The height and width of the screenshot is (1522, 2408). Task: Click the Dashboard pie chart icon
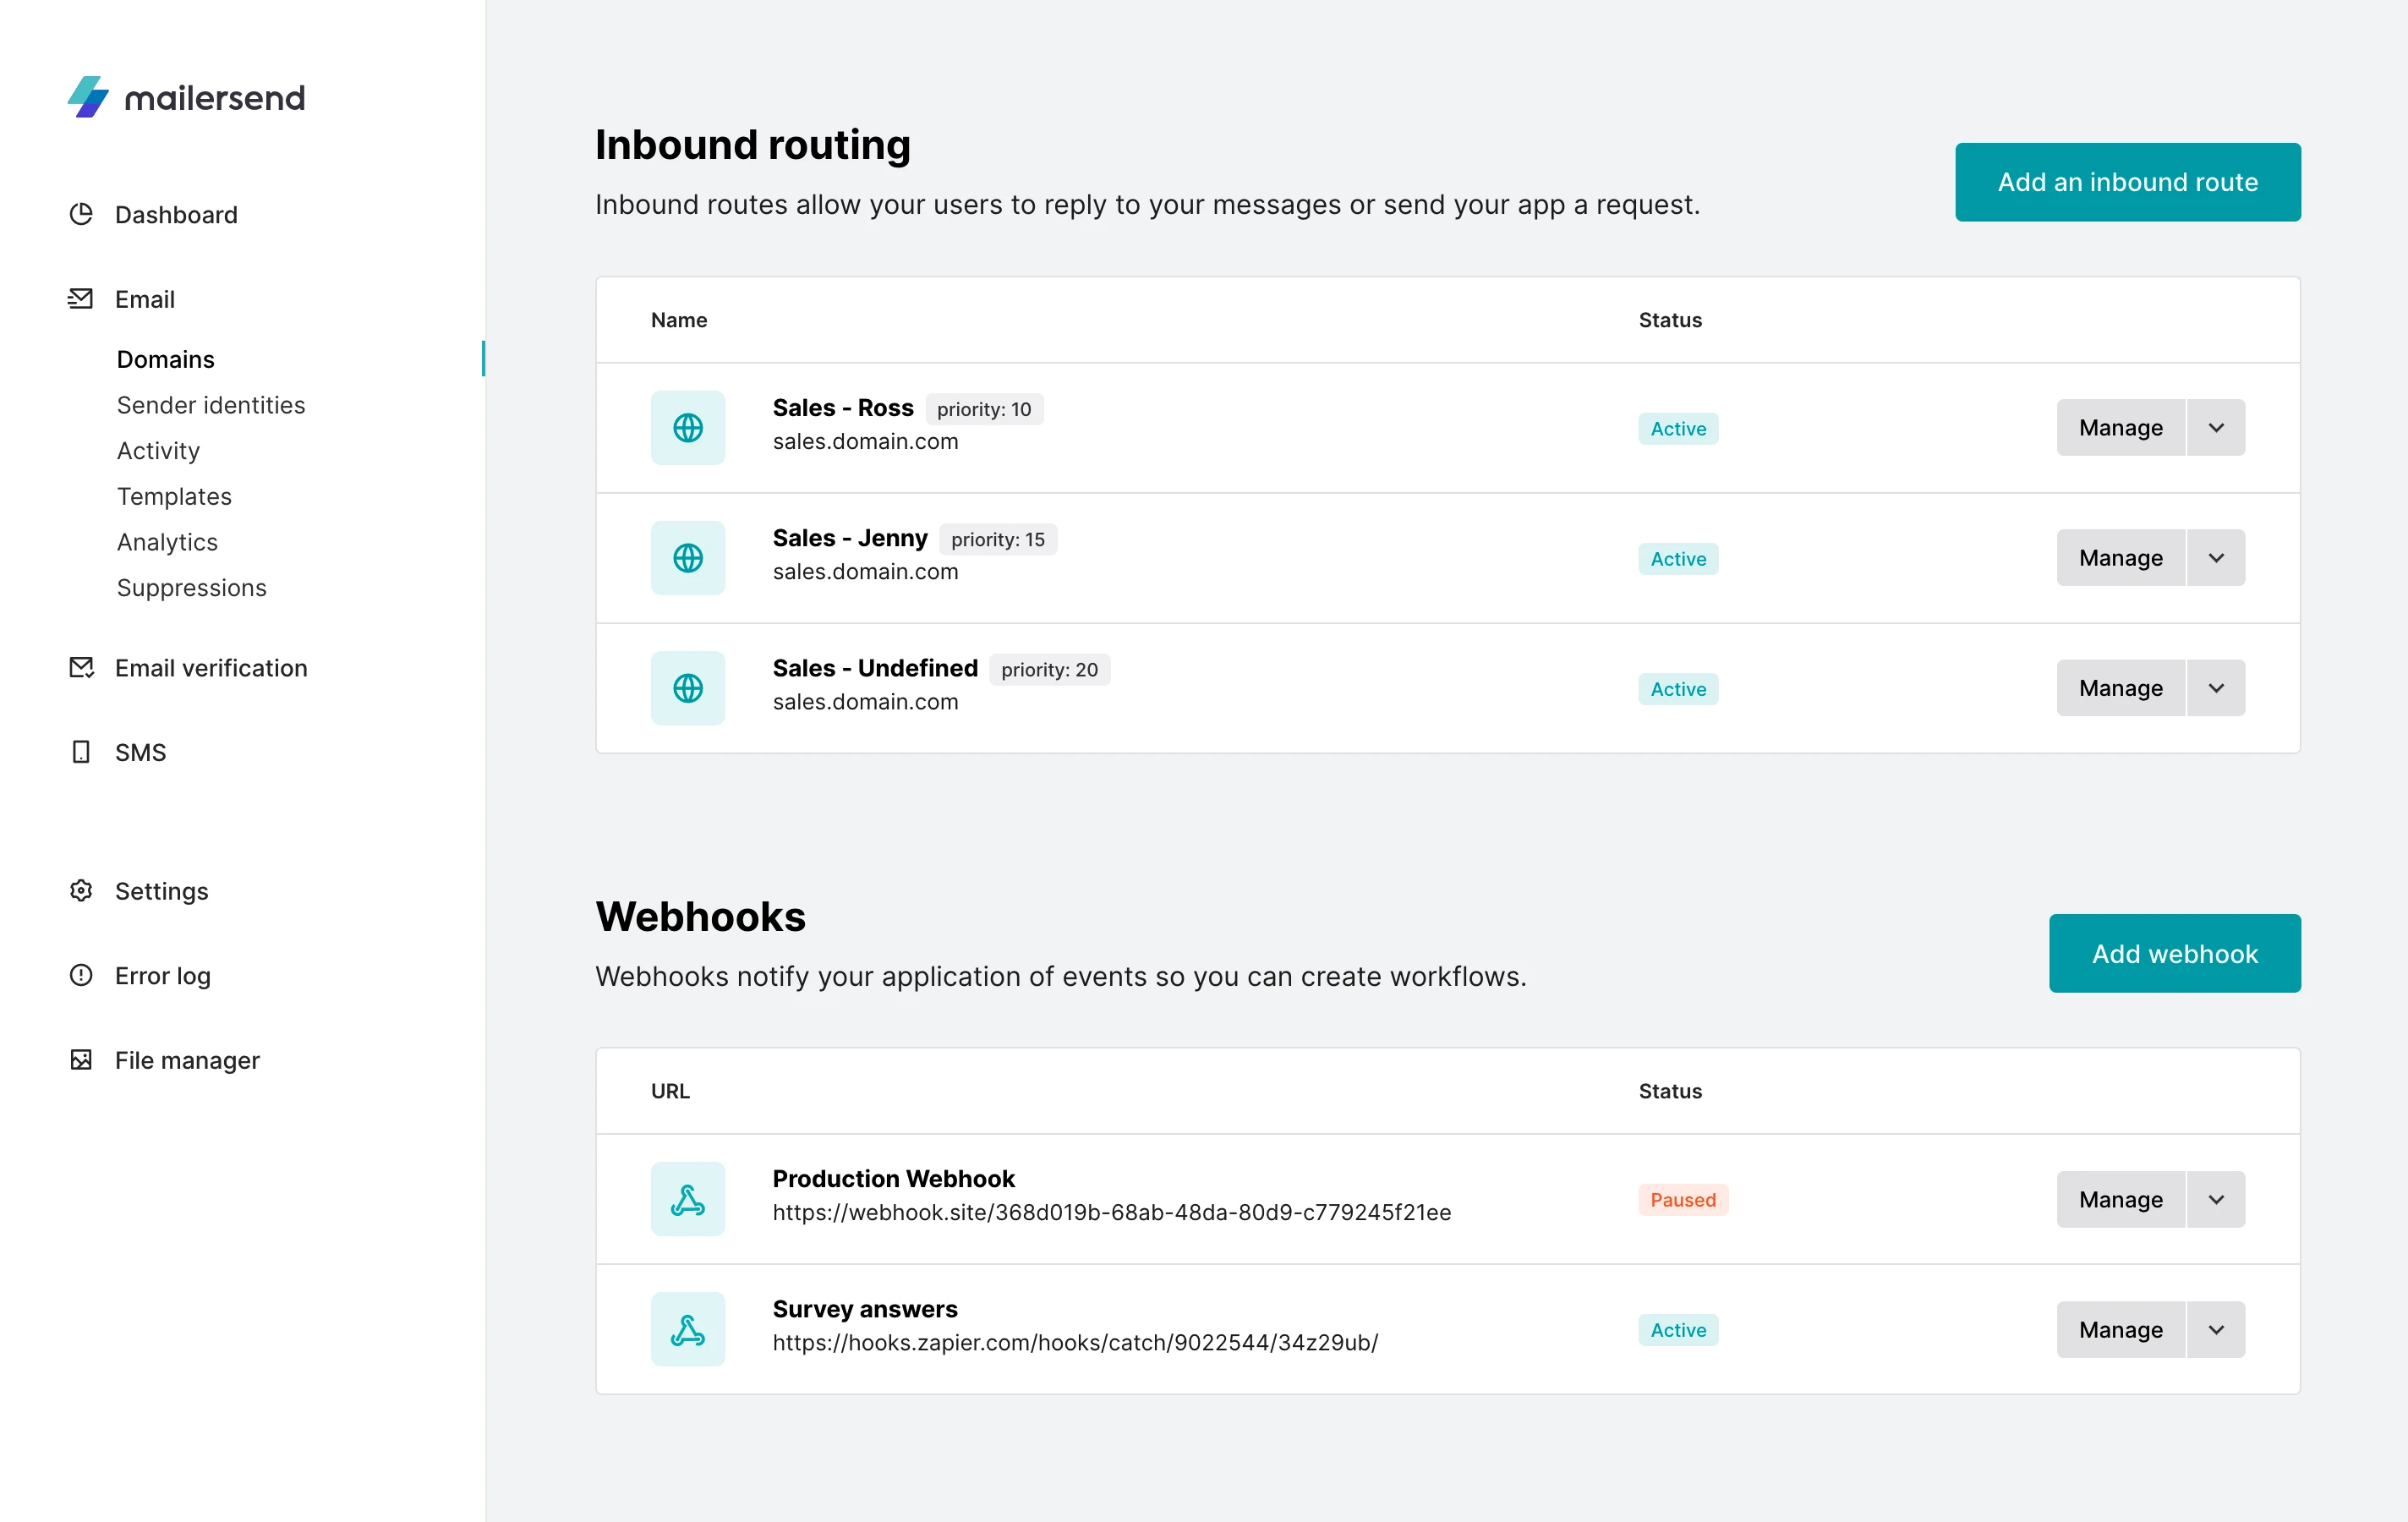pos(81,214)
